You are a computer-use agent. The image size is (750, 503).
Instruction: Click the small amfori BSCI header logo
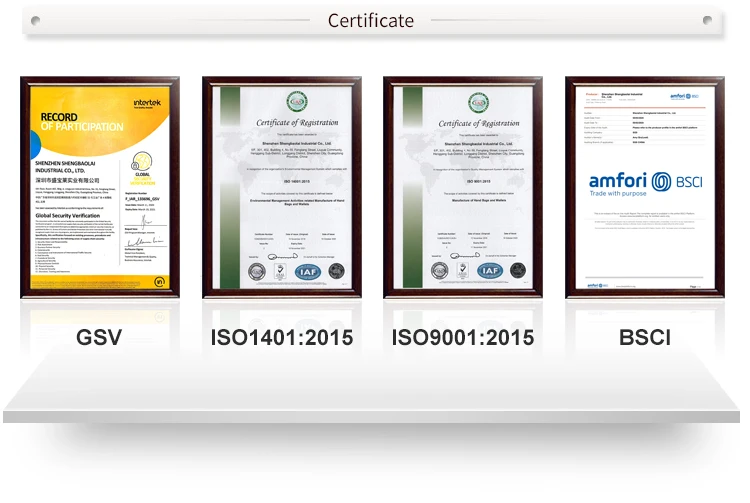click(x=684, y=96)
